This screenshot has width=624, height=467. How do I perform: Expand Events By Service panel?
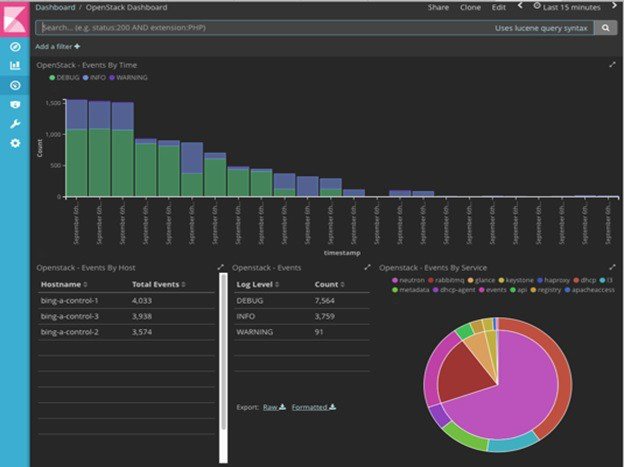(612, 267)
